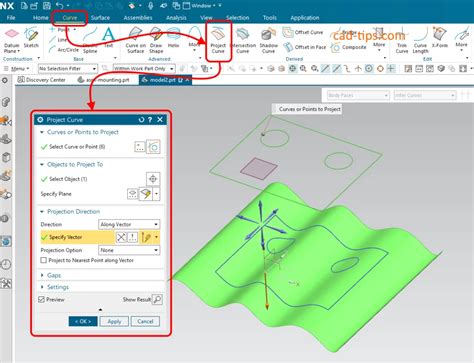Click the Apply button
This screenshot has height=363, width=474.
click(114, 321)
